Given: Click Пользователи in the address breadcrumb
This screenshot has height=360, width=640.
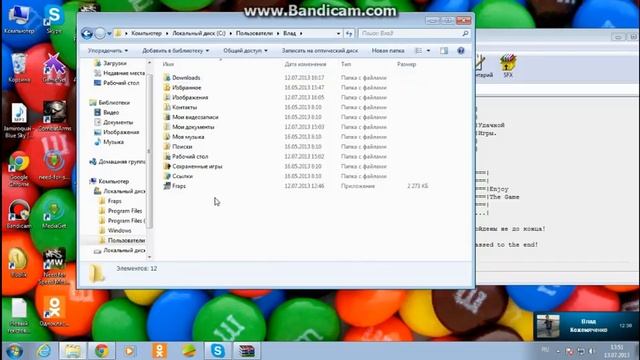Looking at the screenshot, I should click(254, 33).
